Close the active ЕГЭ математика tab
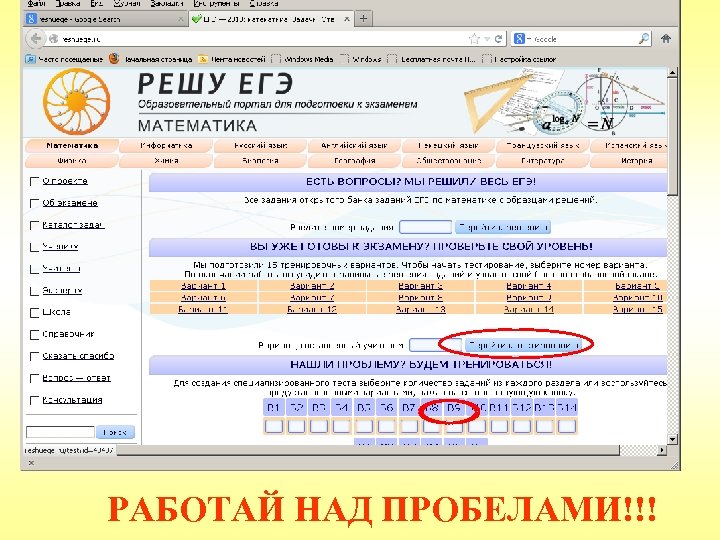The image size is (720, 540). coord(347,19)
